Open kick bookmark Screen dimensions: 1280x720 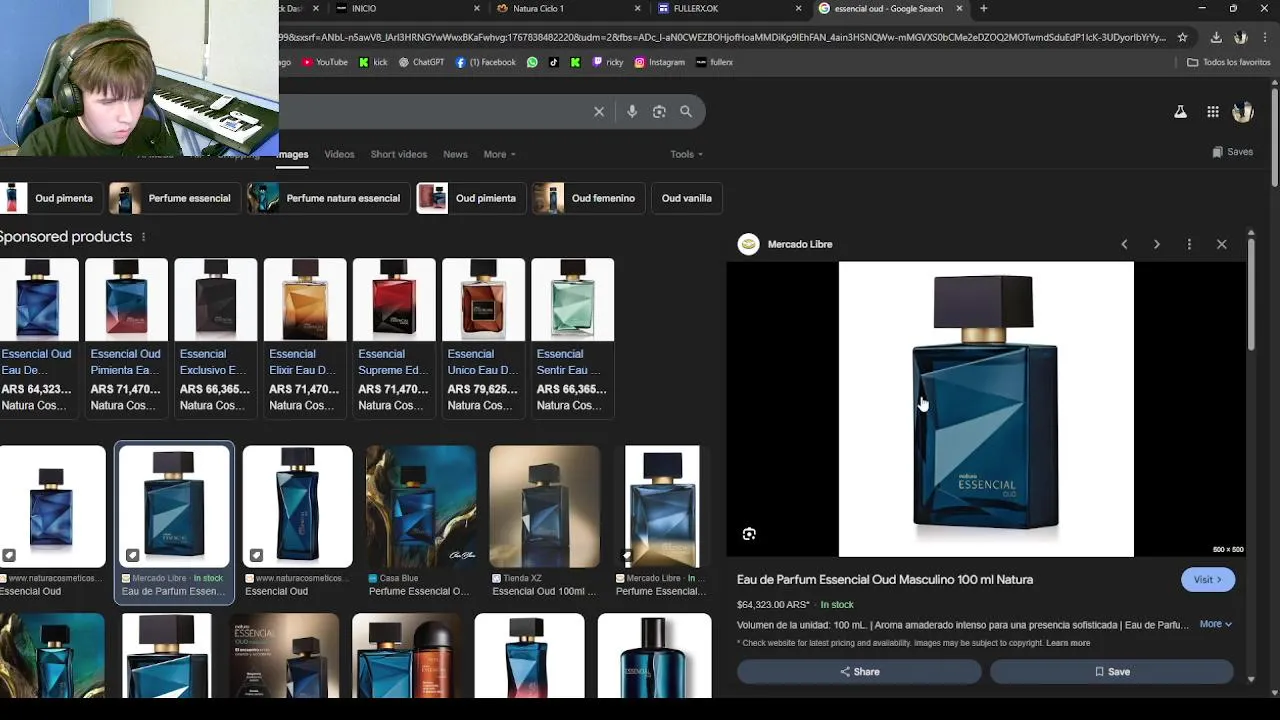pos(373,62)
